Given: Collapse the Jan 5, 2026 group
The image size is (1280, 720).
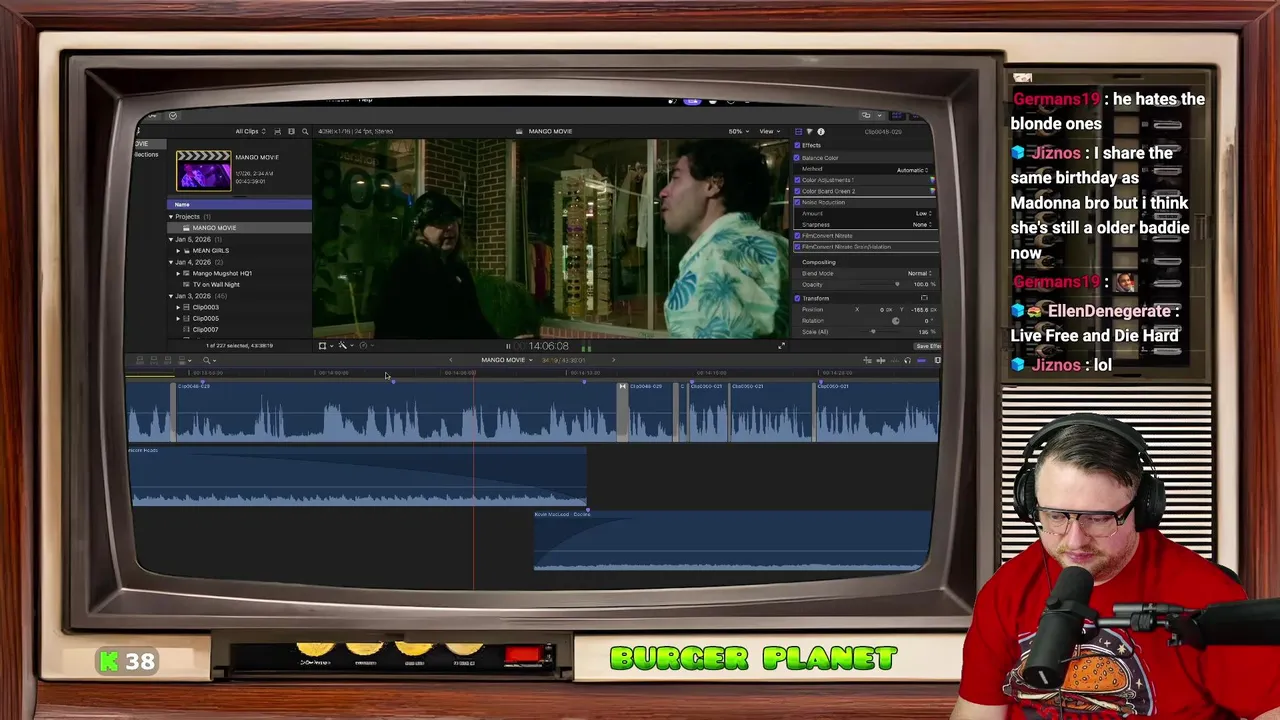Looking at the screenshot, I should (x=171, y=239).
